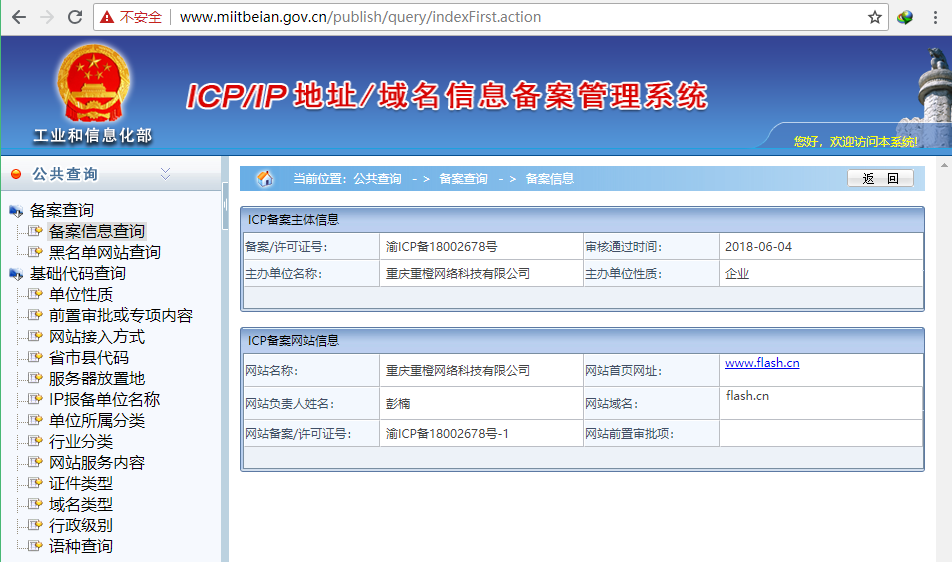Open the www.flash.cn link
952x562 pixels.
(762, 363)
